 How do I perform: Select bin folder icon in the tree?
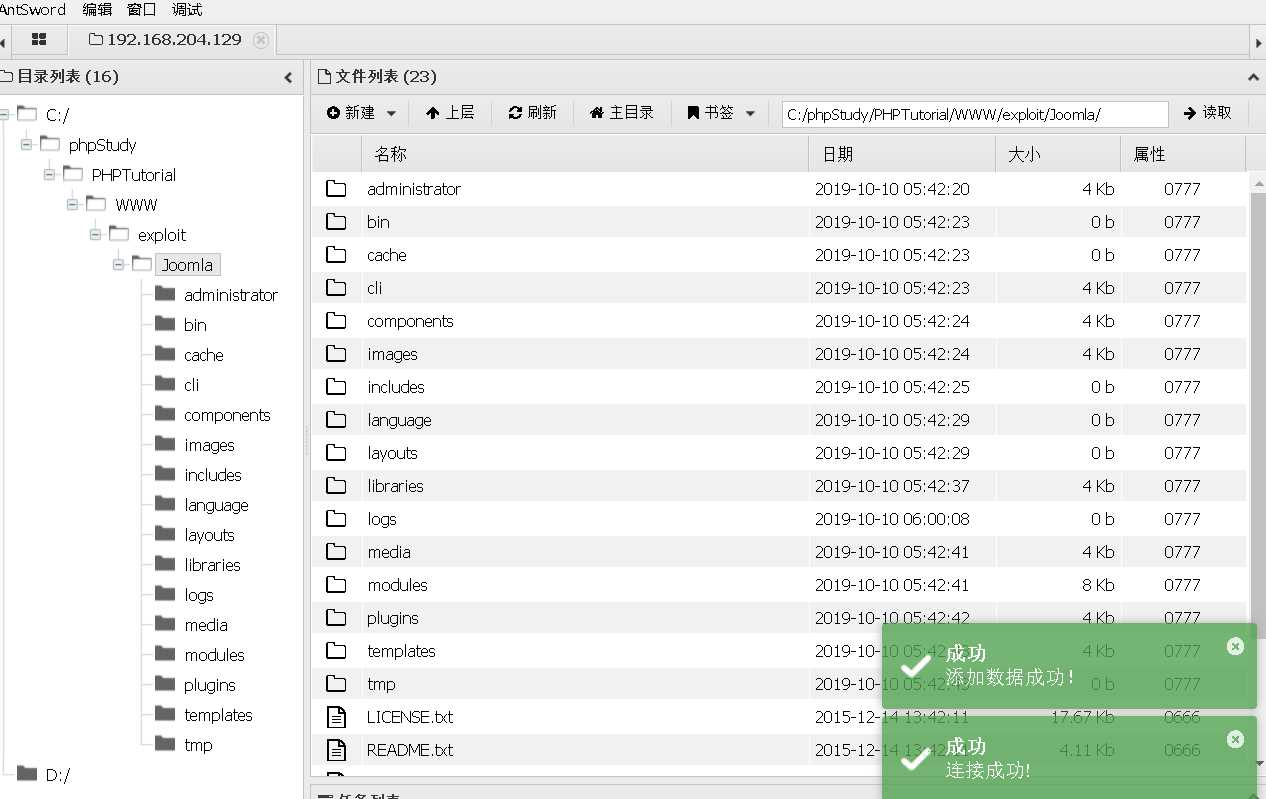pos(165,324)
